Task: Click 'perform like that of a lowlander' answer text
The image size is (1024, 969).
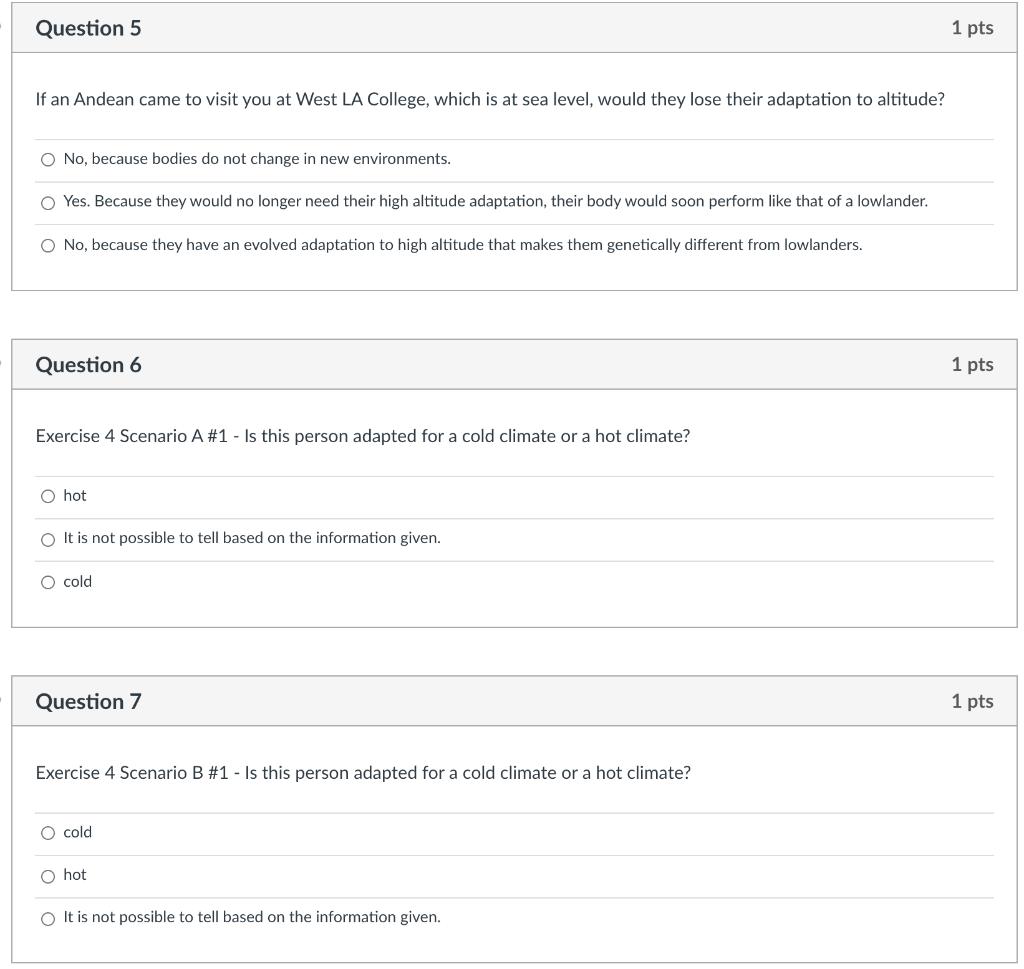Action: (x=818, y=201)
